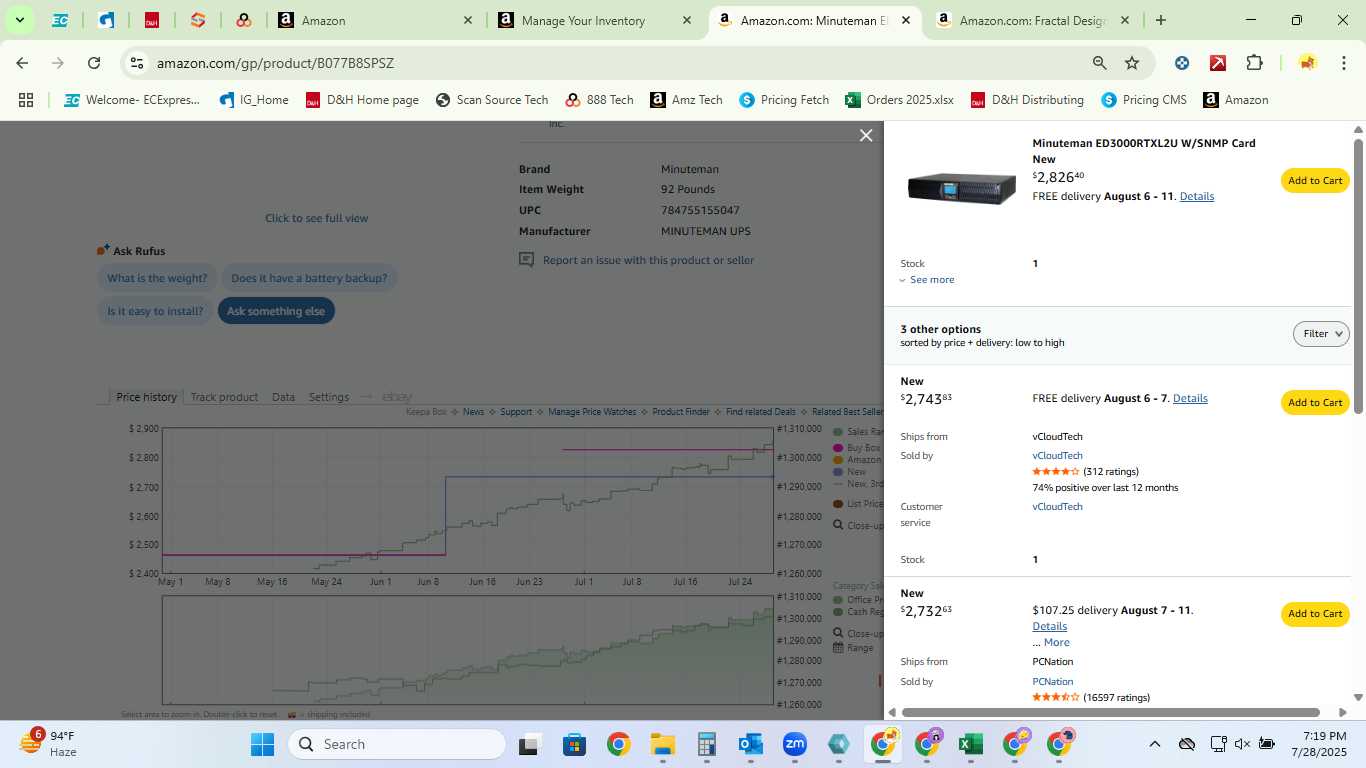Viewport: 1366px width, 768px height.
Task: Open the Orders 2025.xlsx bookmark
Action: [899, 100]
